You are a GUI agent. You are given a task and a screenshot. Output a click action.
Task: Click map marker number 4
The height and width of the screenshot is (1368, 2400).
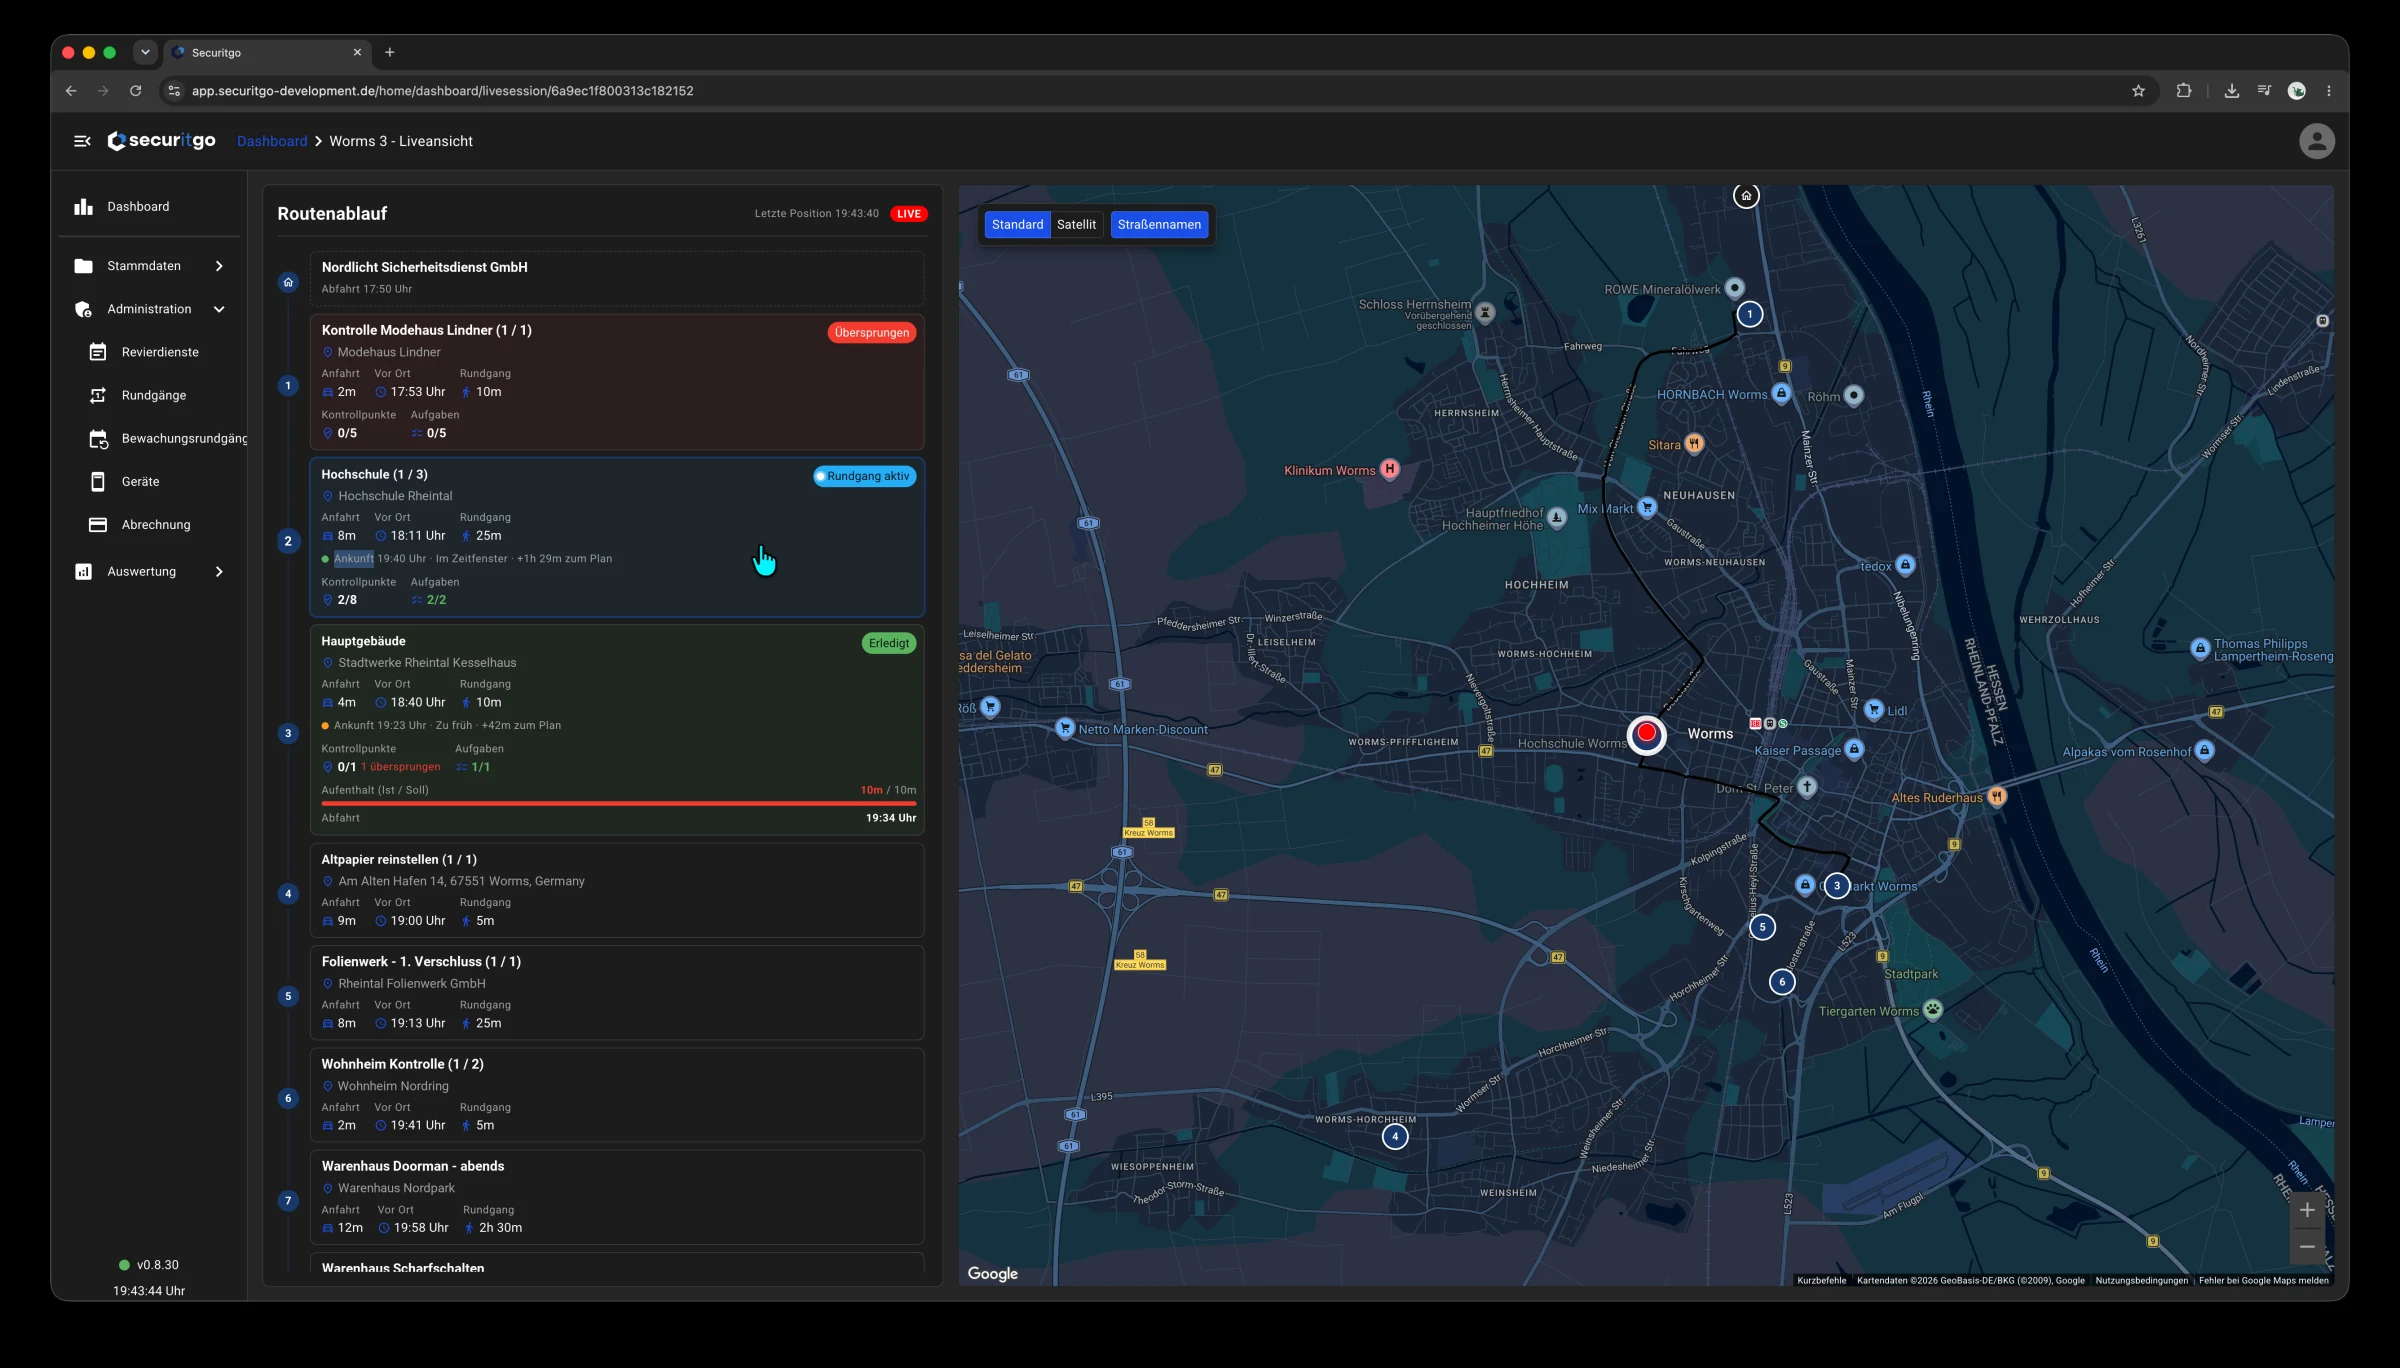click(x=1395, y=1137)
